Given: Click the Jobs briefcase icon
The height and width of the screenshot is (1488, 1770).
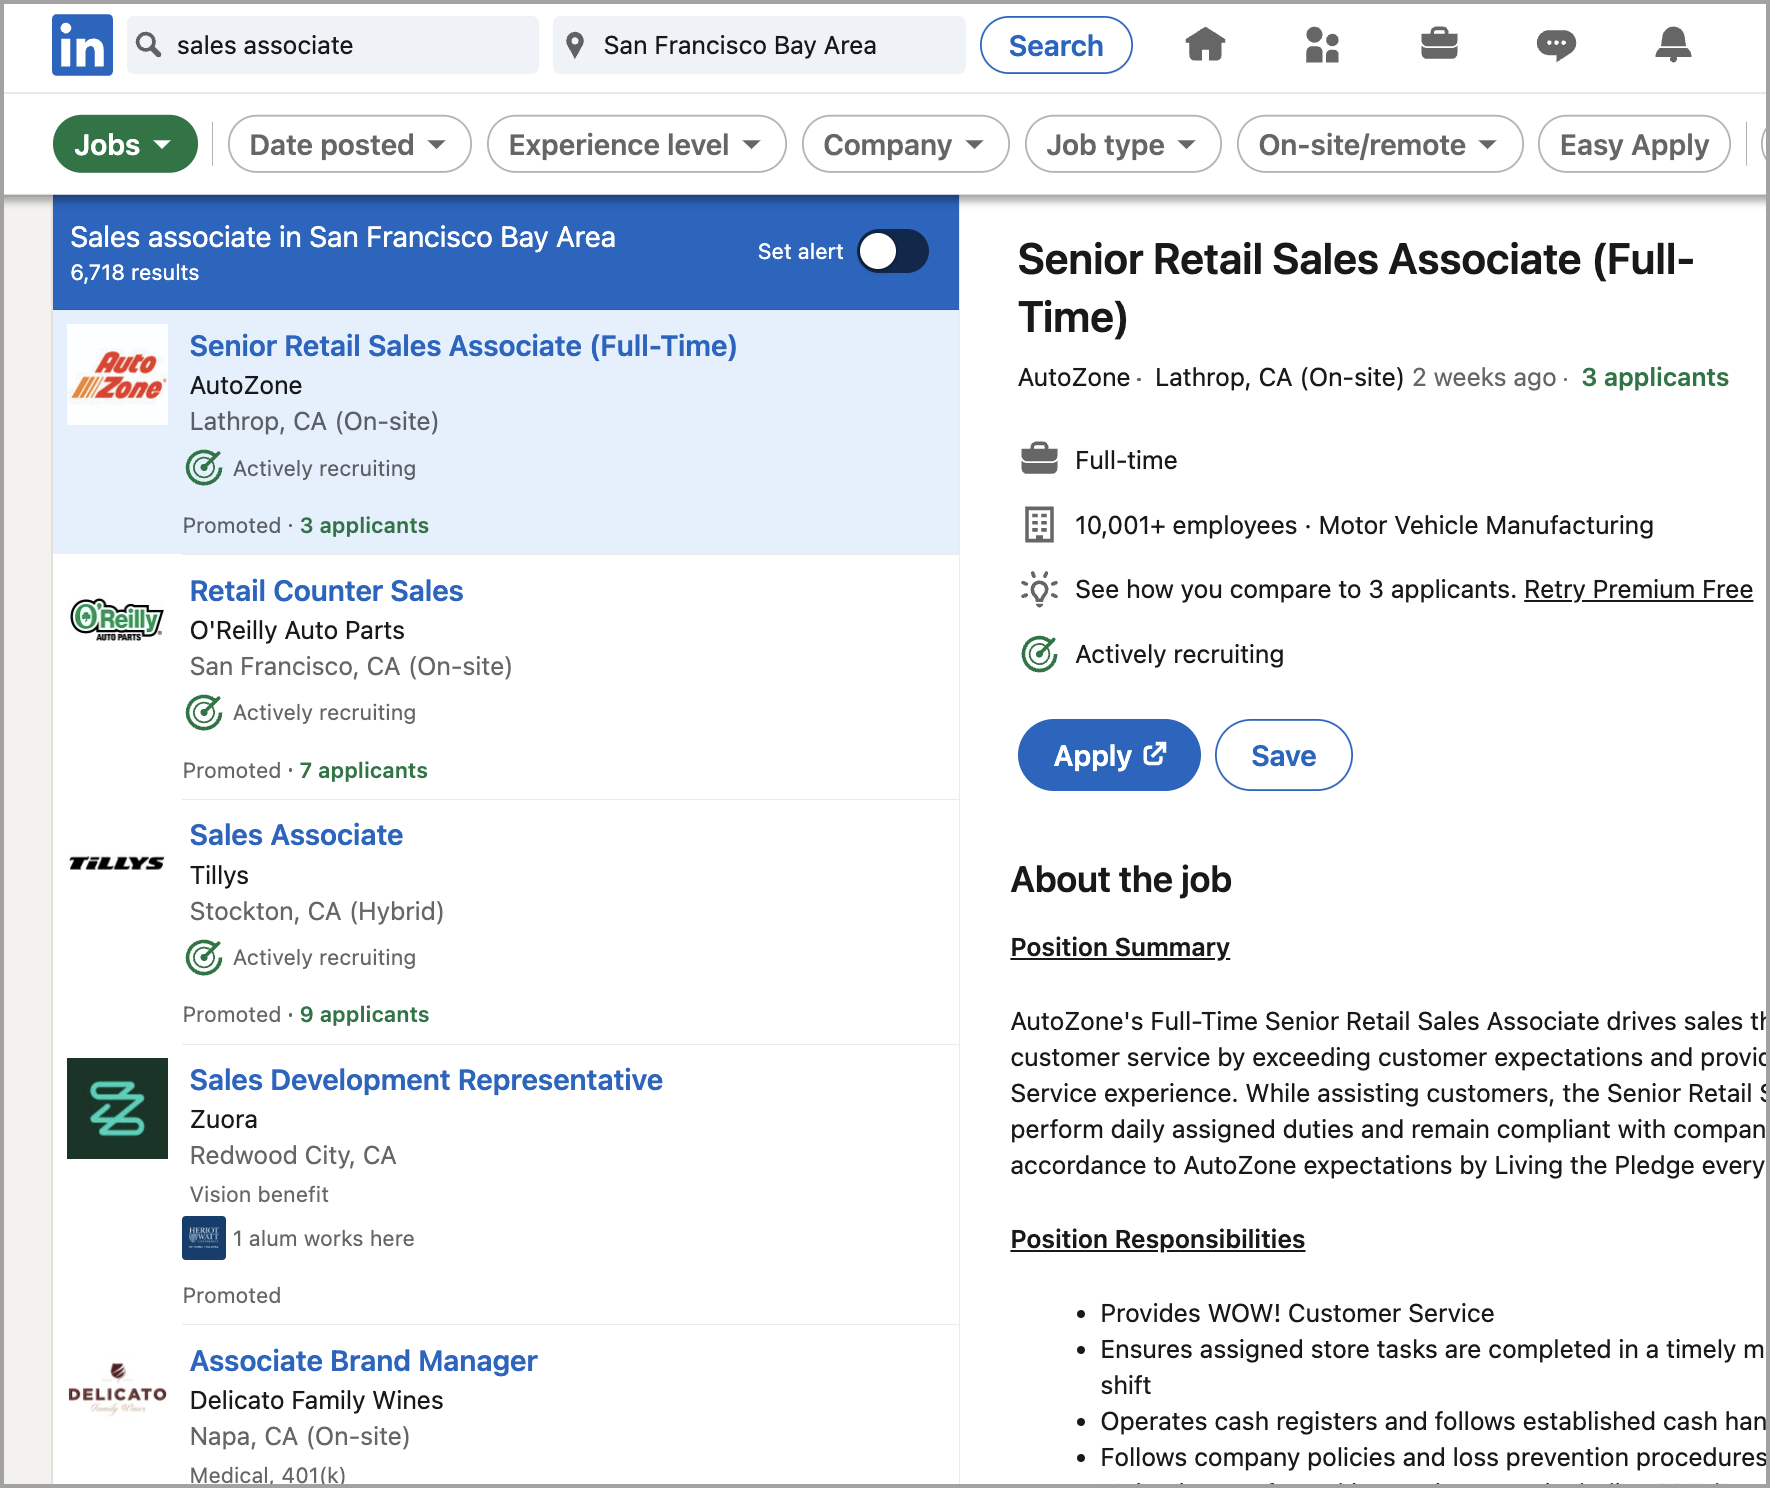Looking at the screenshot, I should pos(1439,45).
